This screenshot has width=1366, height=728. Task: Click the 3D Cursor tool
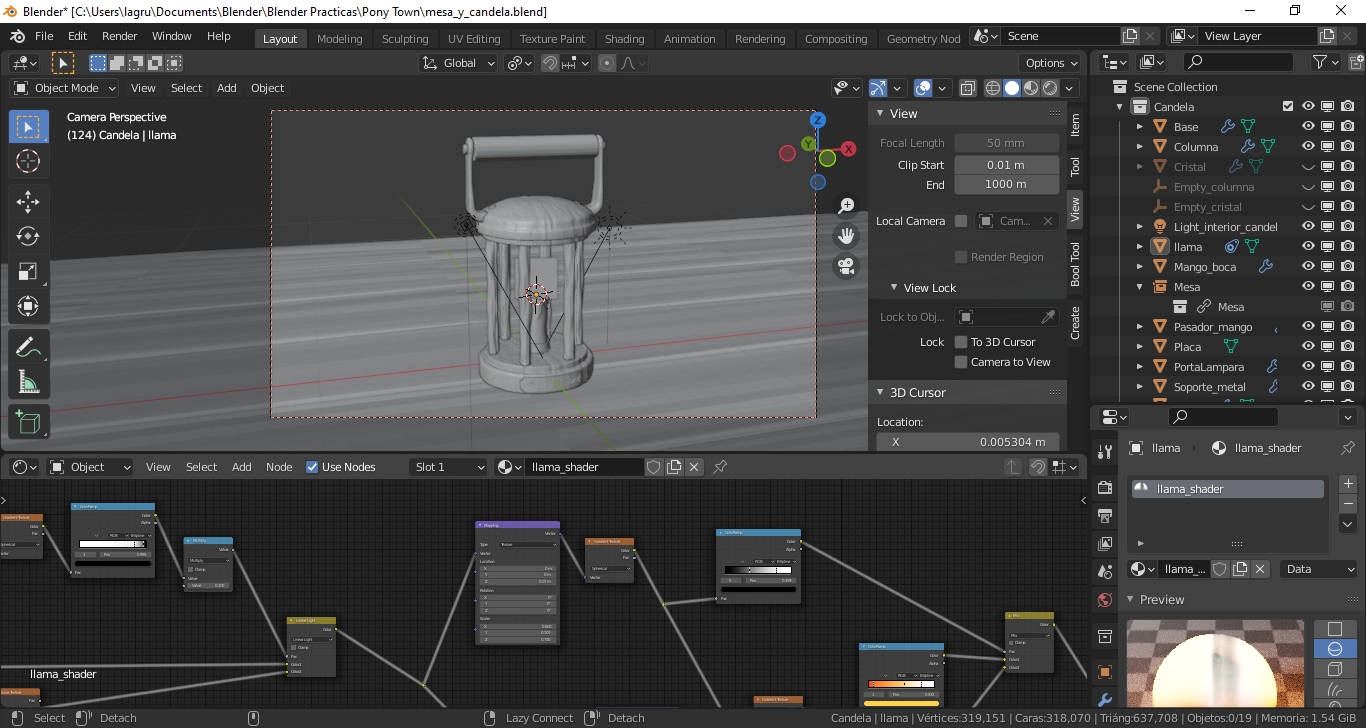click(28, 161)
